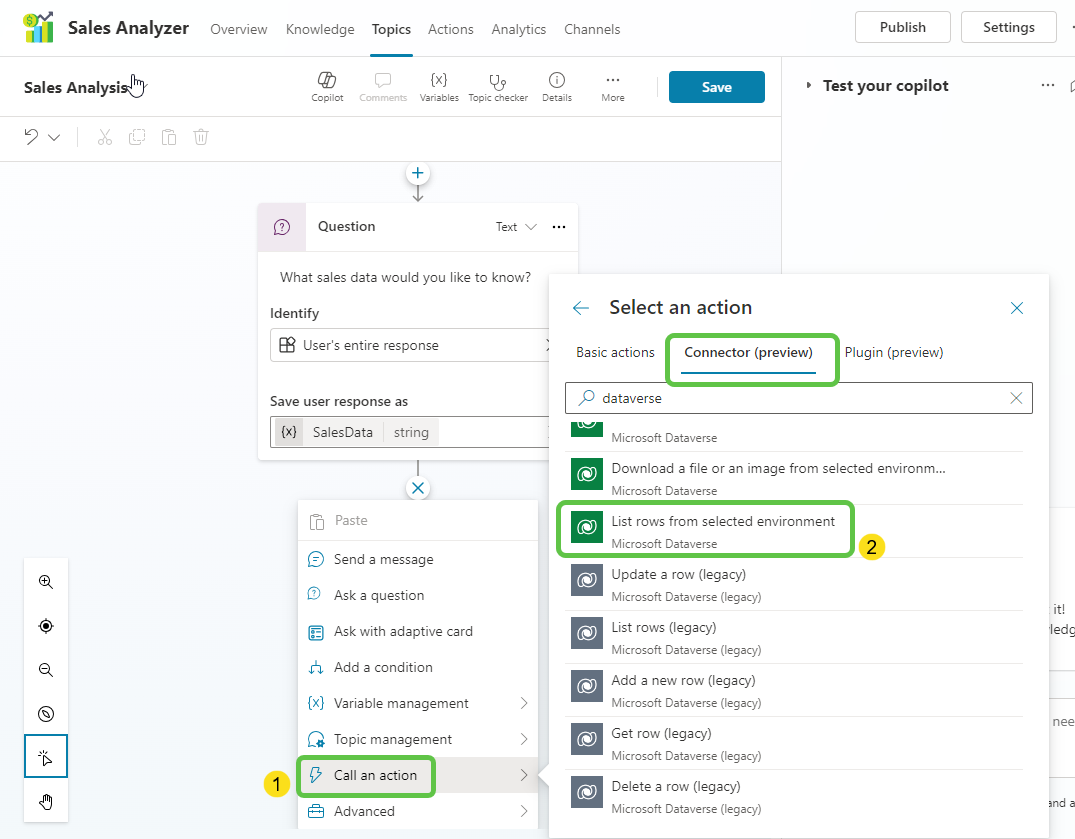1075x839 pixels.
Task: Go back in Select an action panel
Action: coord(581,308)
